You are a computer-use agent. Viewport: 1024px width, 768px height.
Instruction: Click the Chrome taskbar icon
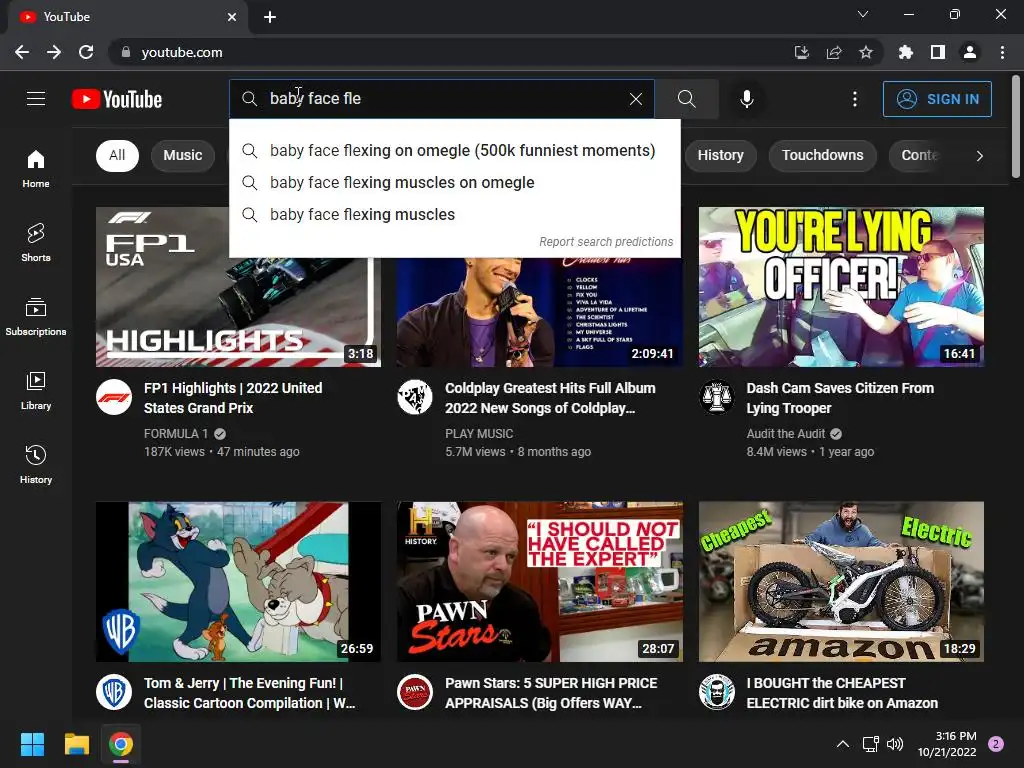(x=121, y=744)
